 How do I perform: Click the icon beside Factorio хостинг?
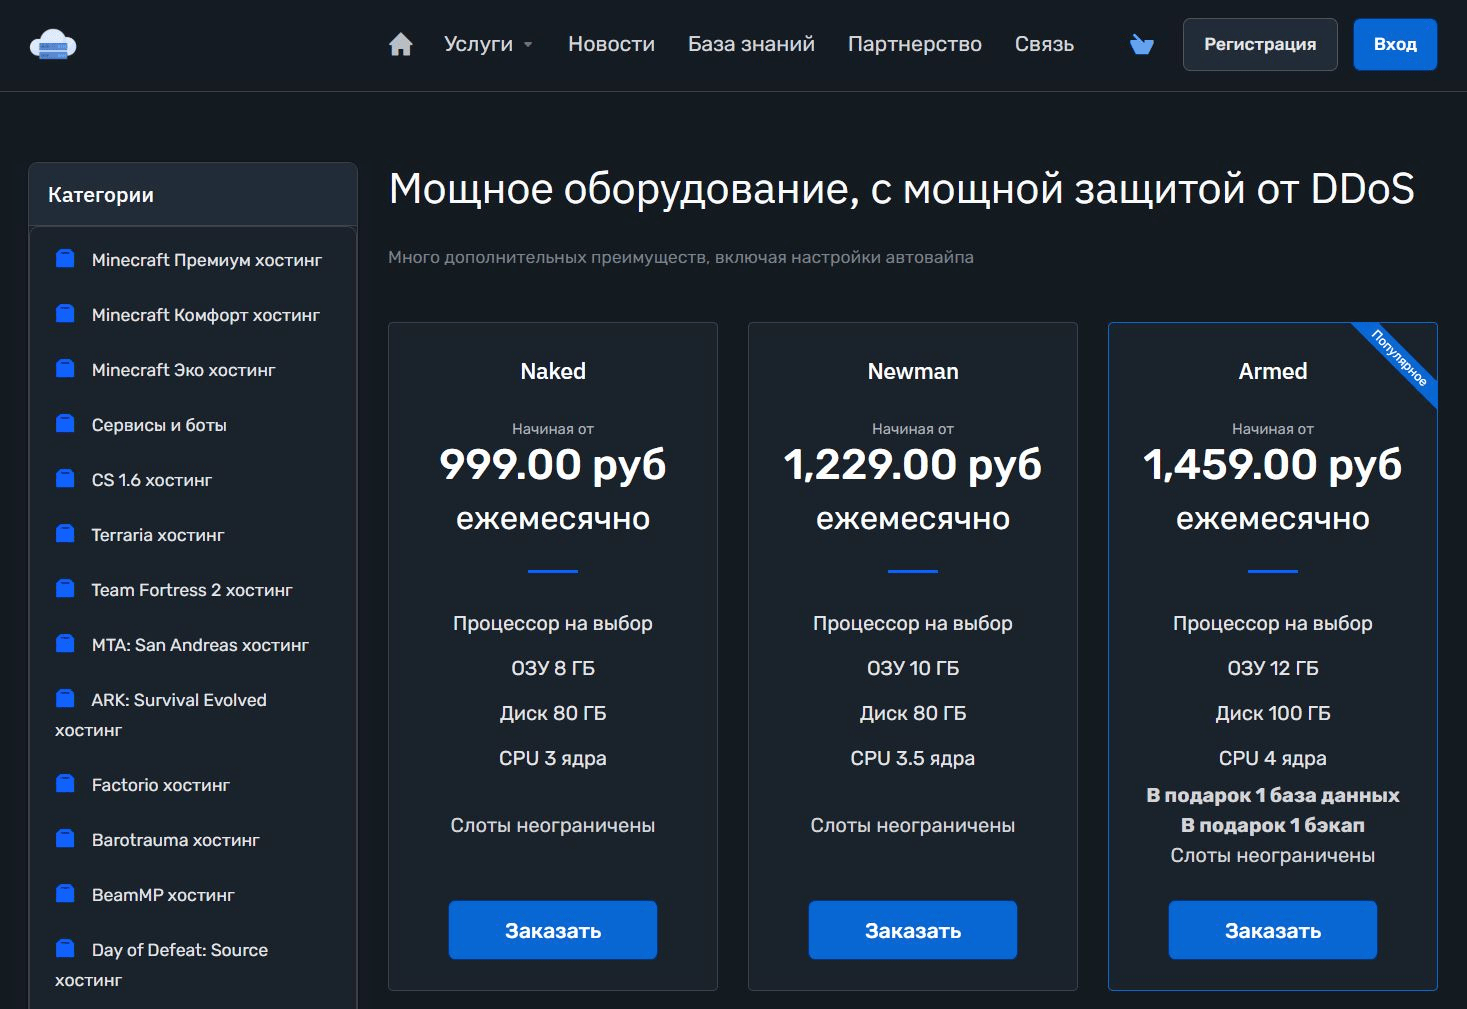(65, 784)
